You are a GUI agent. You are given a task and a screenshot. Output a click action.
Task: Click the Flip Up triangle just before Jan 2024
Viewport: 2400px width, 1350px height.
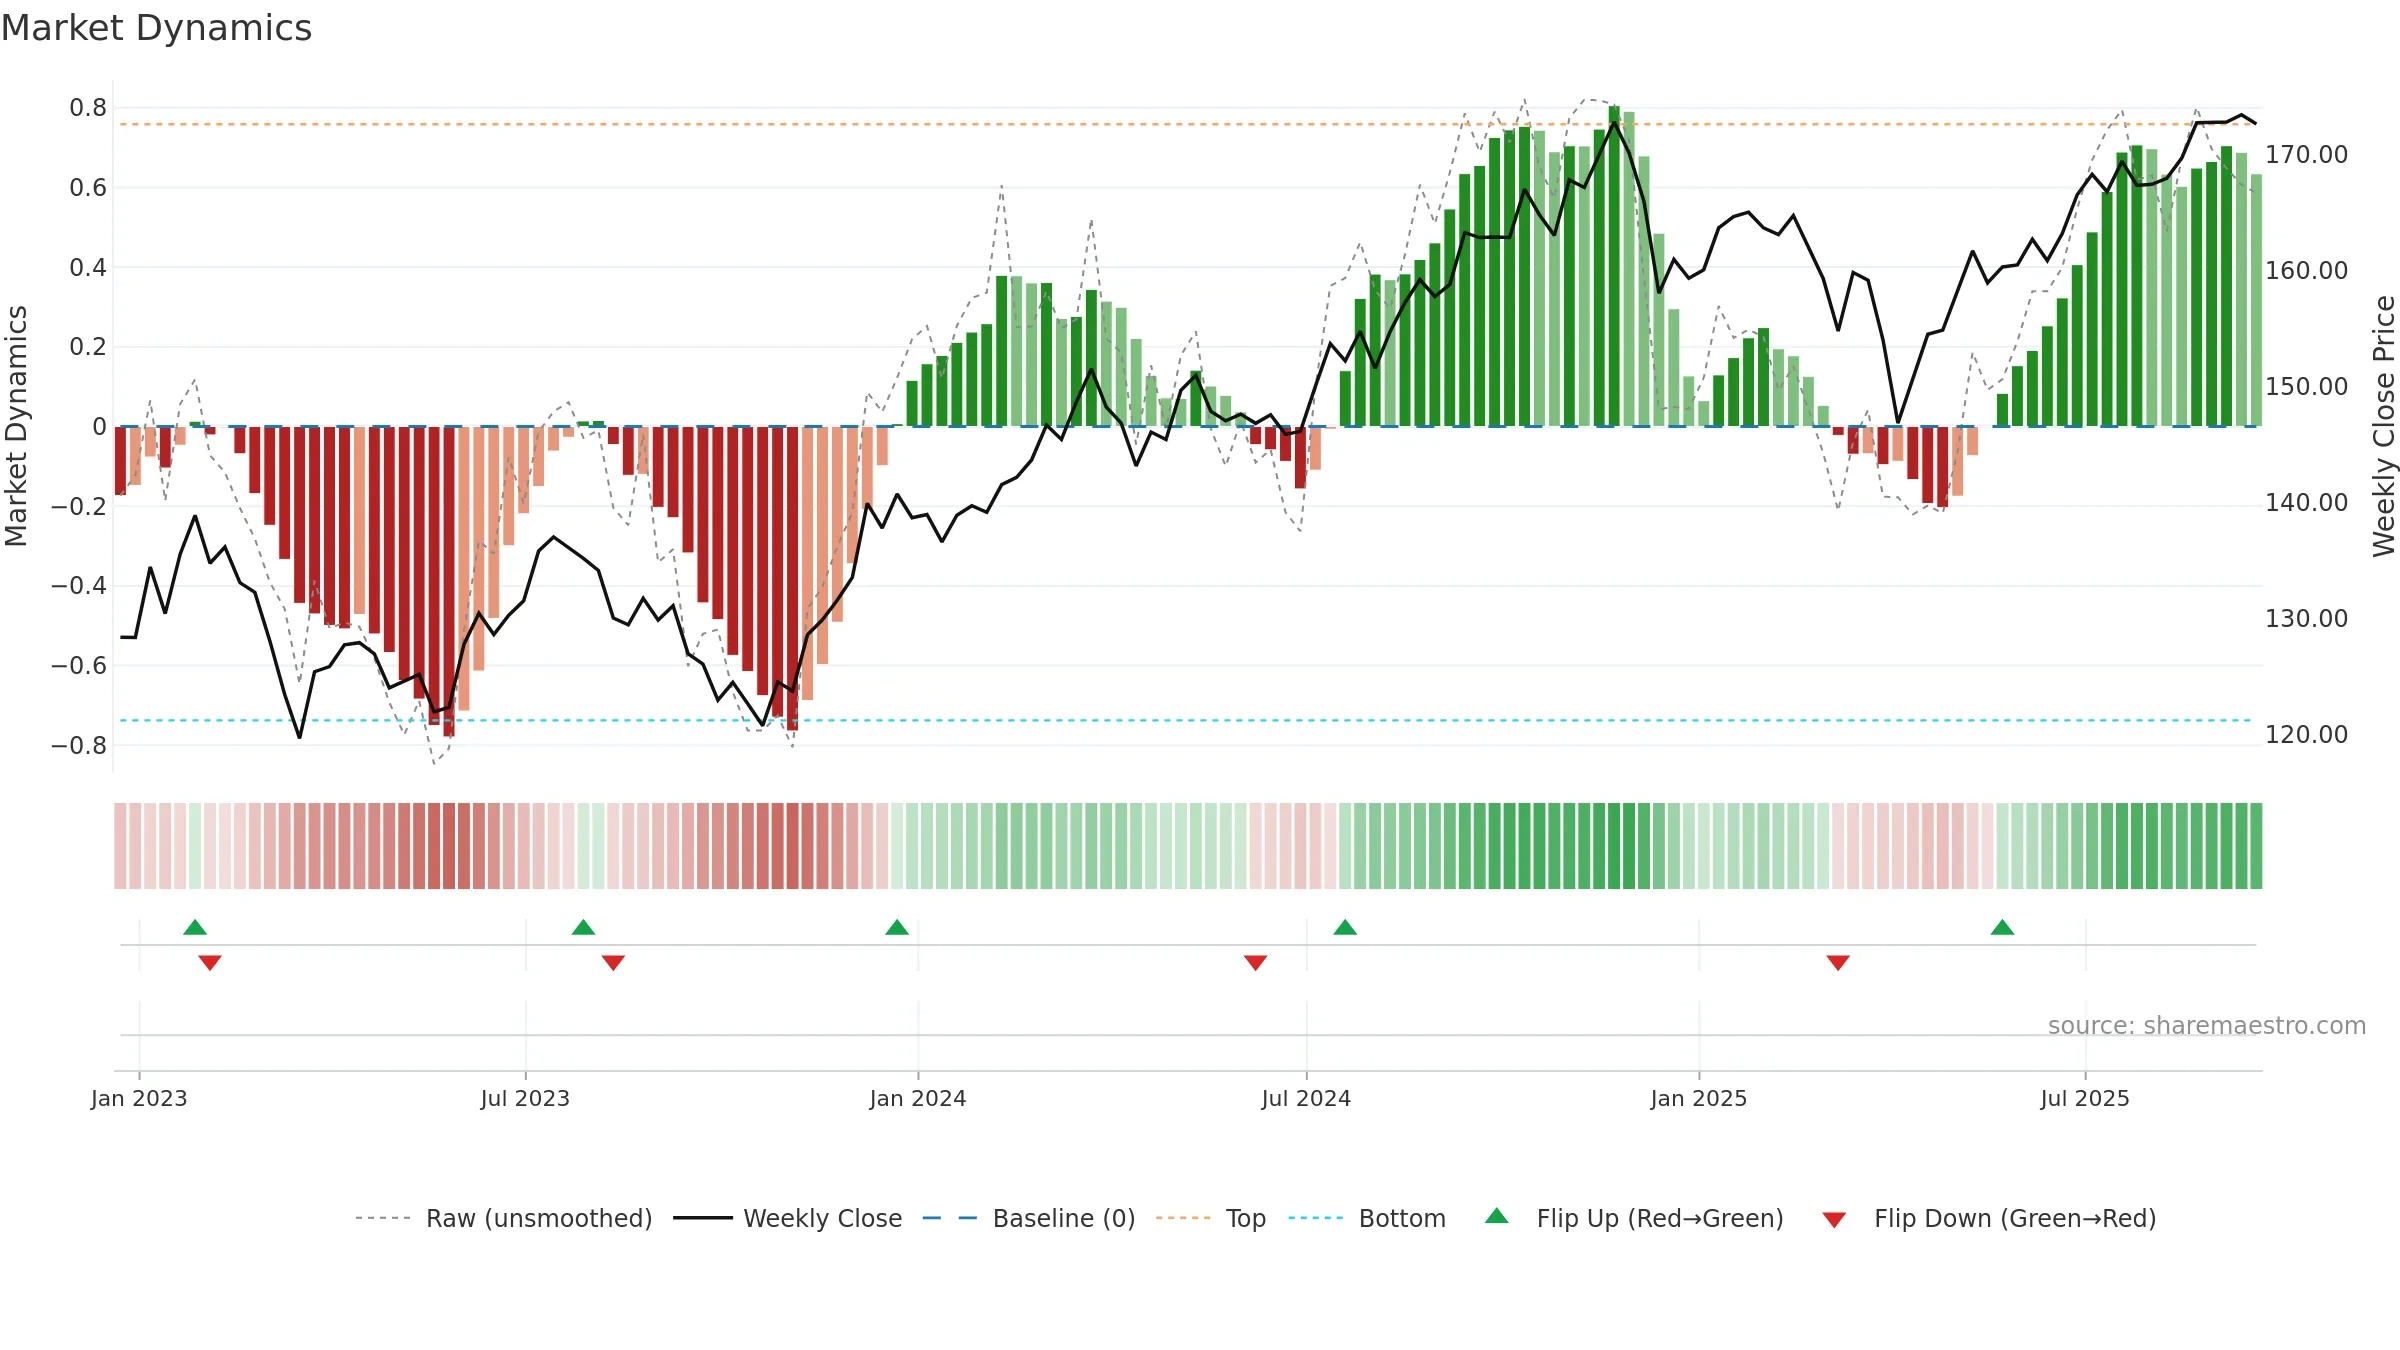(897, 927)
